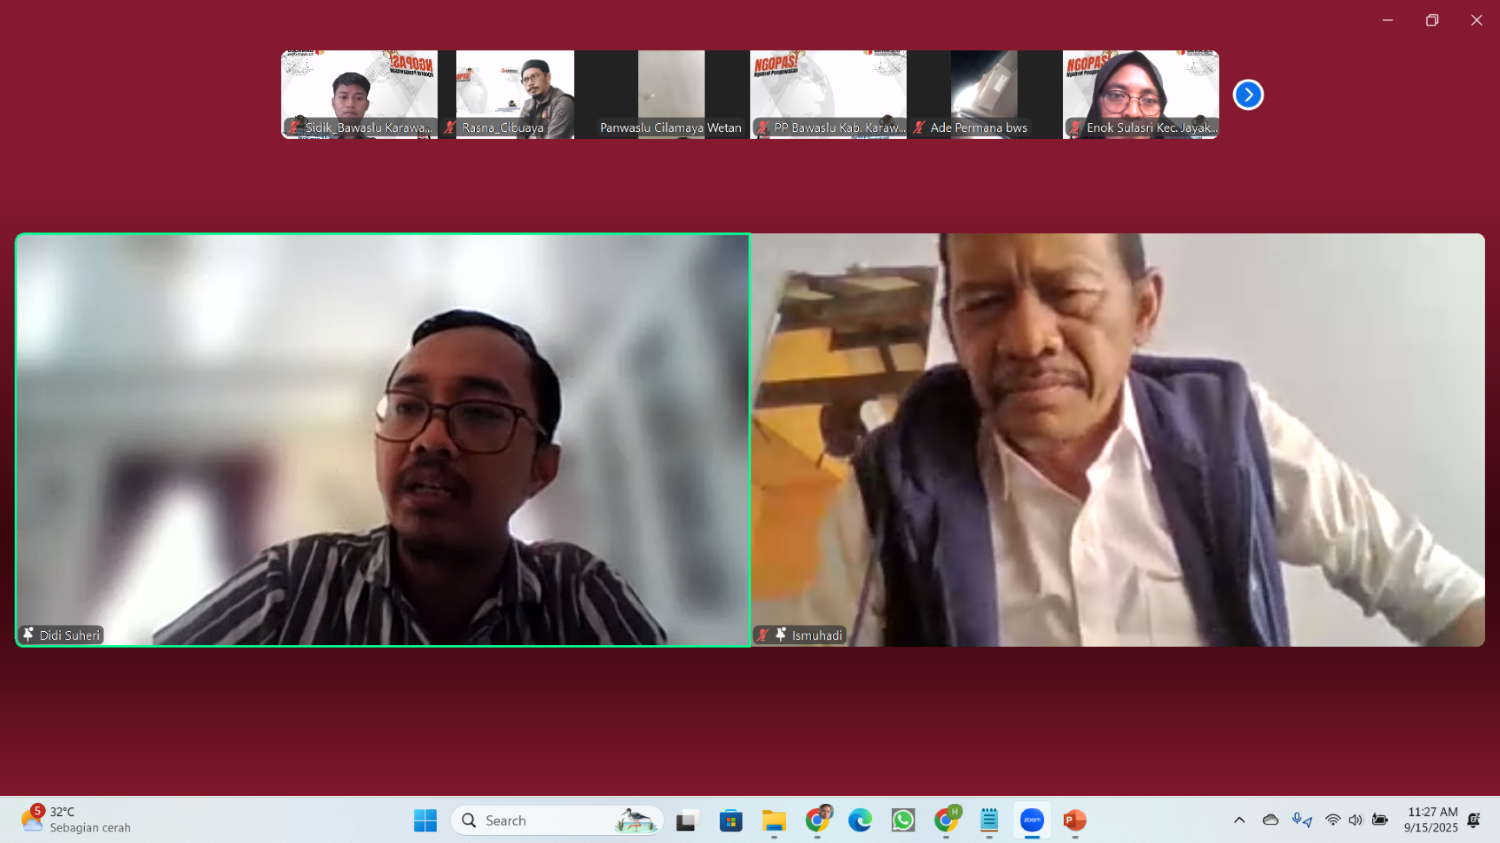The height and width of the screenshot is (843, 1500).
Task: Close the Zoom meeting window
Action: [x=1476, y=20]
